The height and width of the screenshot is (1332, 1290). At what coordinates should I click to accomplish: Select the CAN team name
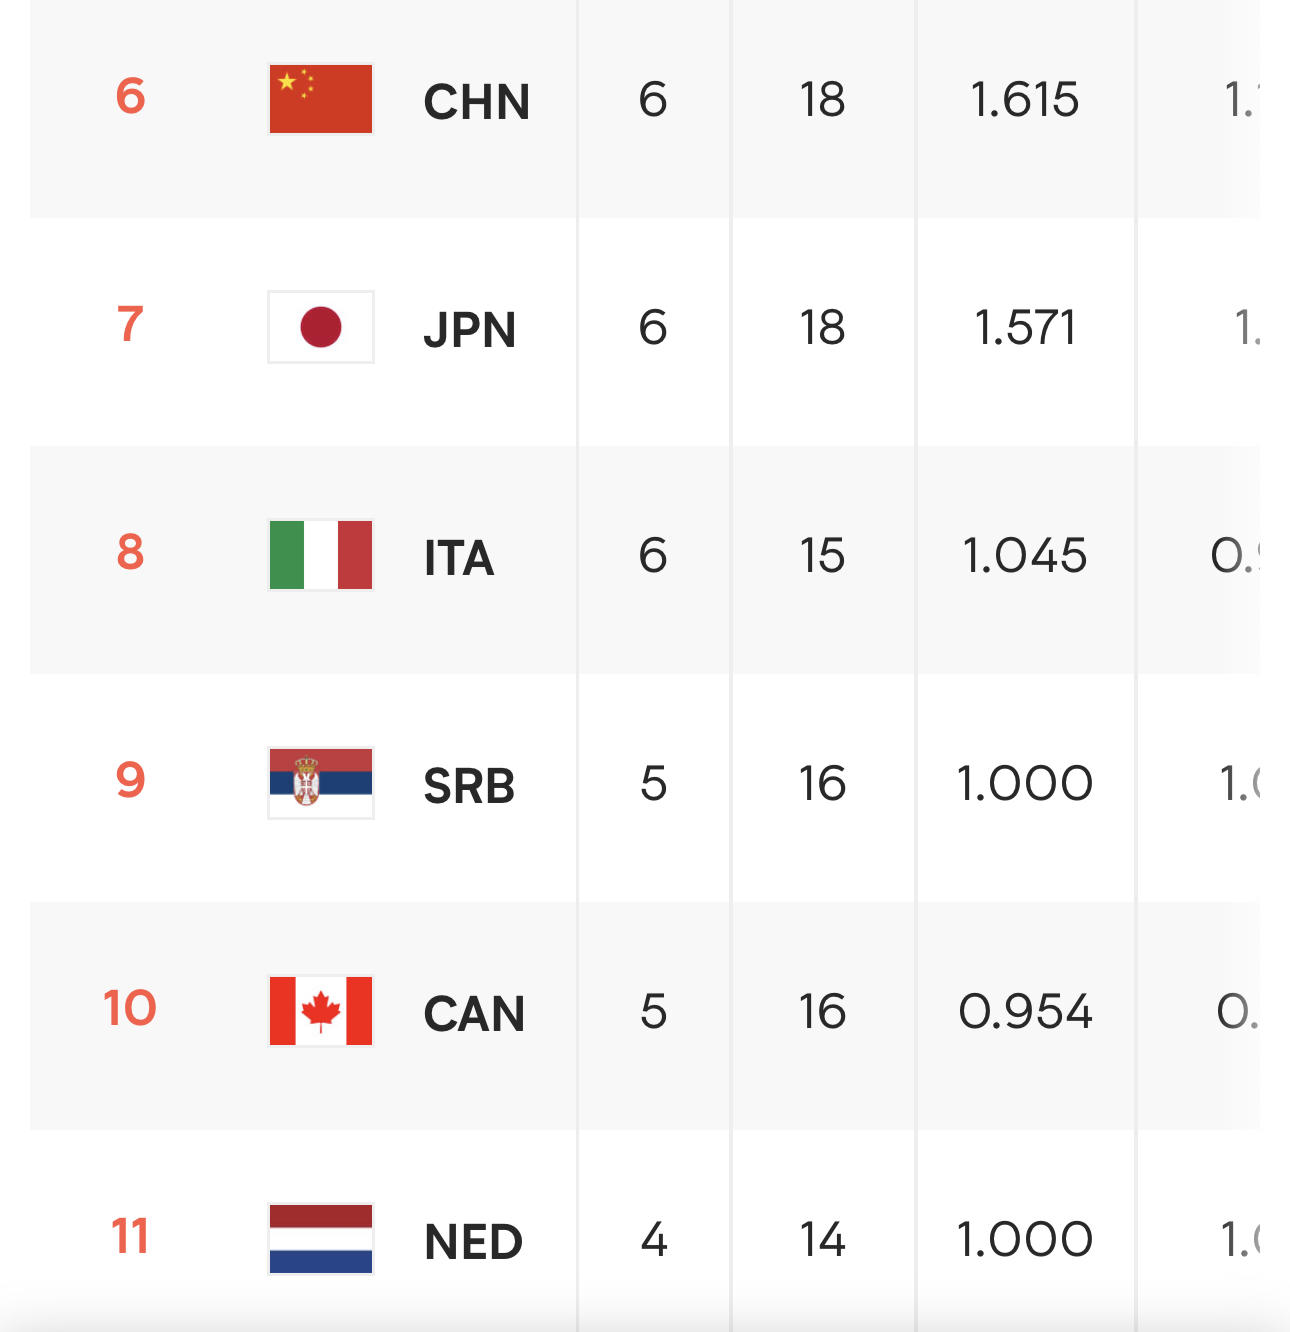(474, 1013)
